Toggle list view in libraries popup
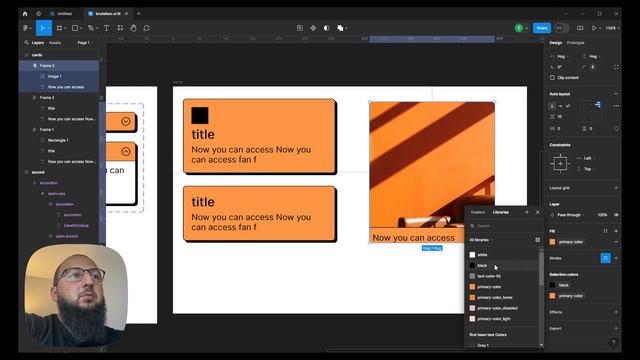 (538, 240)
